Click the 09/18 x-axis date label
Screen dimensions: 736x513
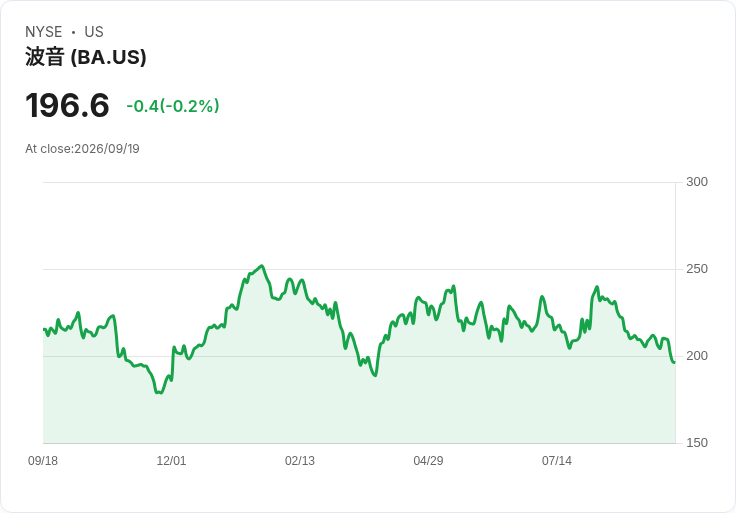tap(43, 461)
